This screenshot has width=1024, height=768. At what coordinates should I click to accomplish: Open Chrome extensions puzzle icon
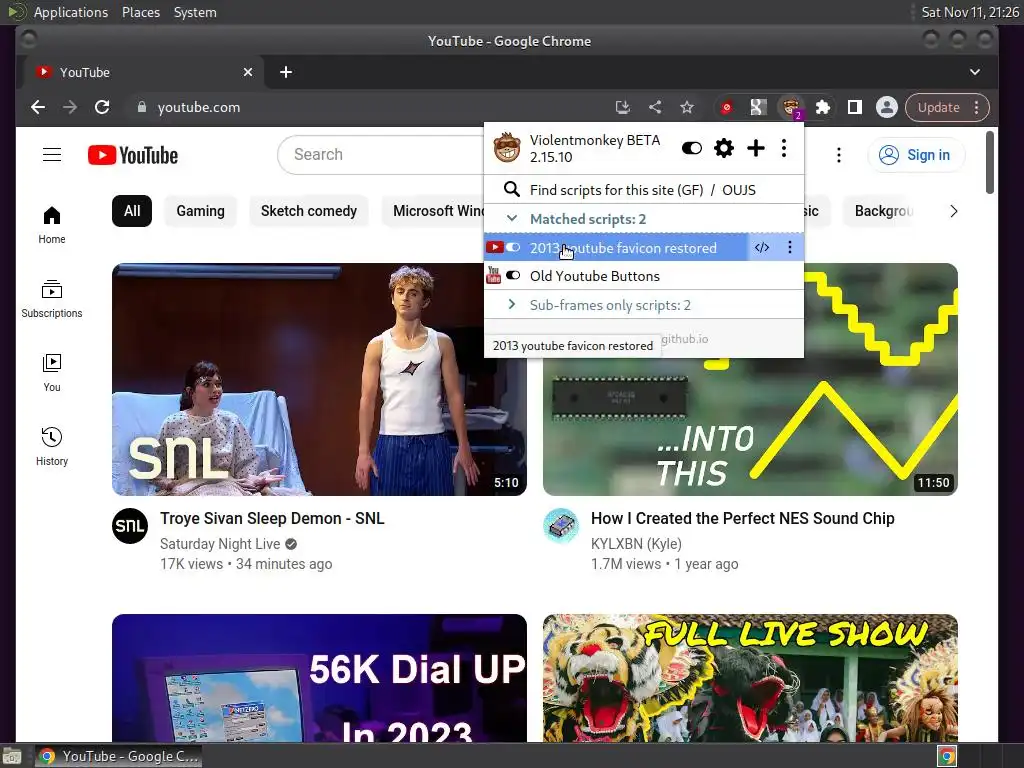823,107
